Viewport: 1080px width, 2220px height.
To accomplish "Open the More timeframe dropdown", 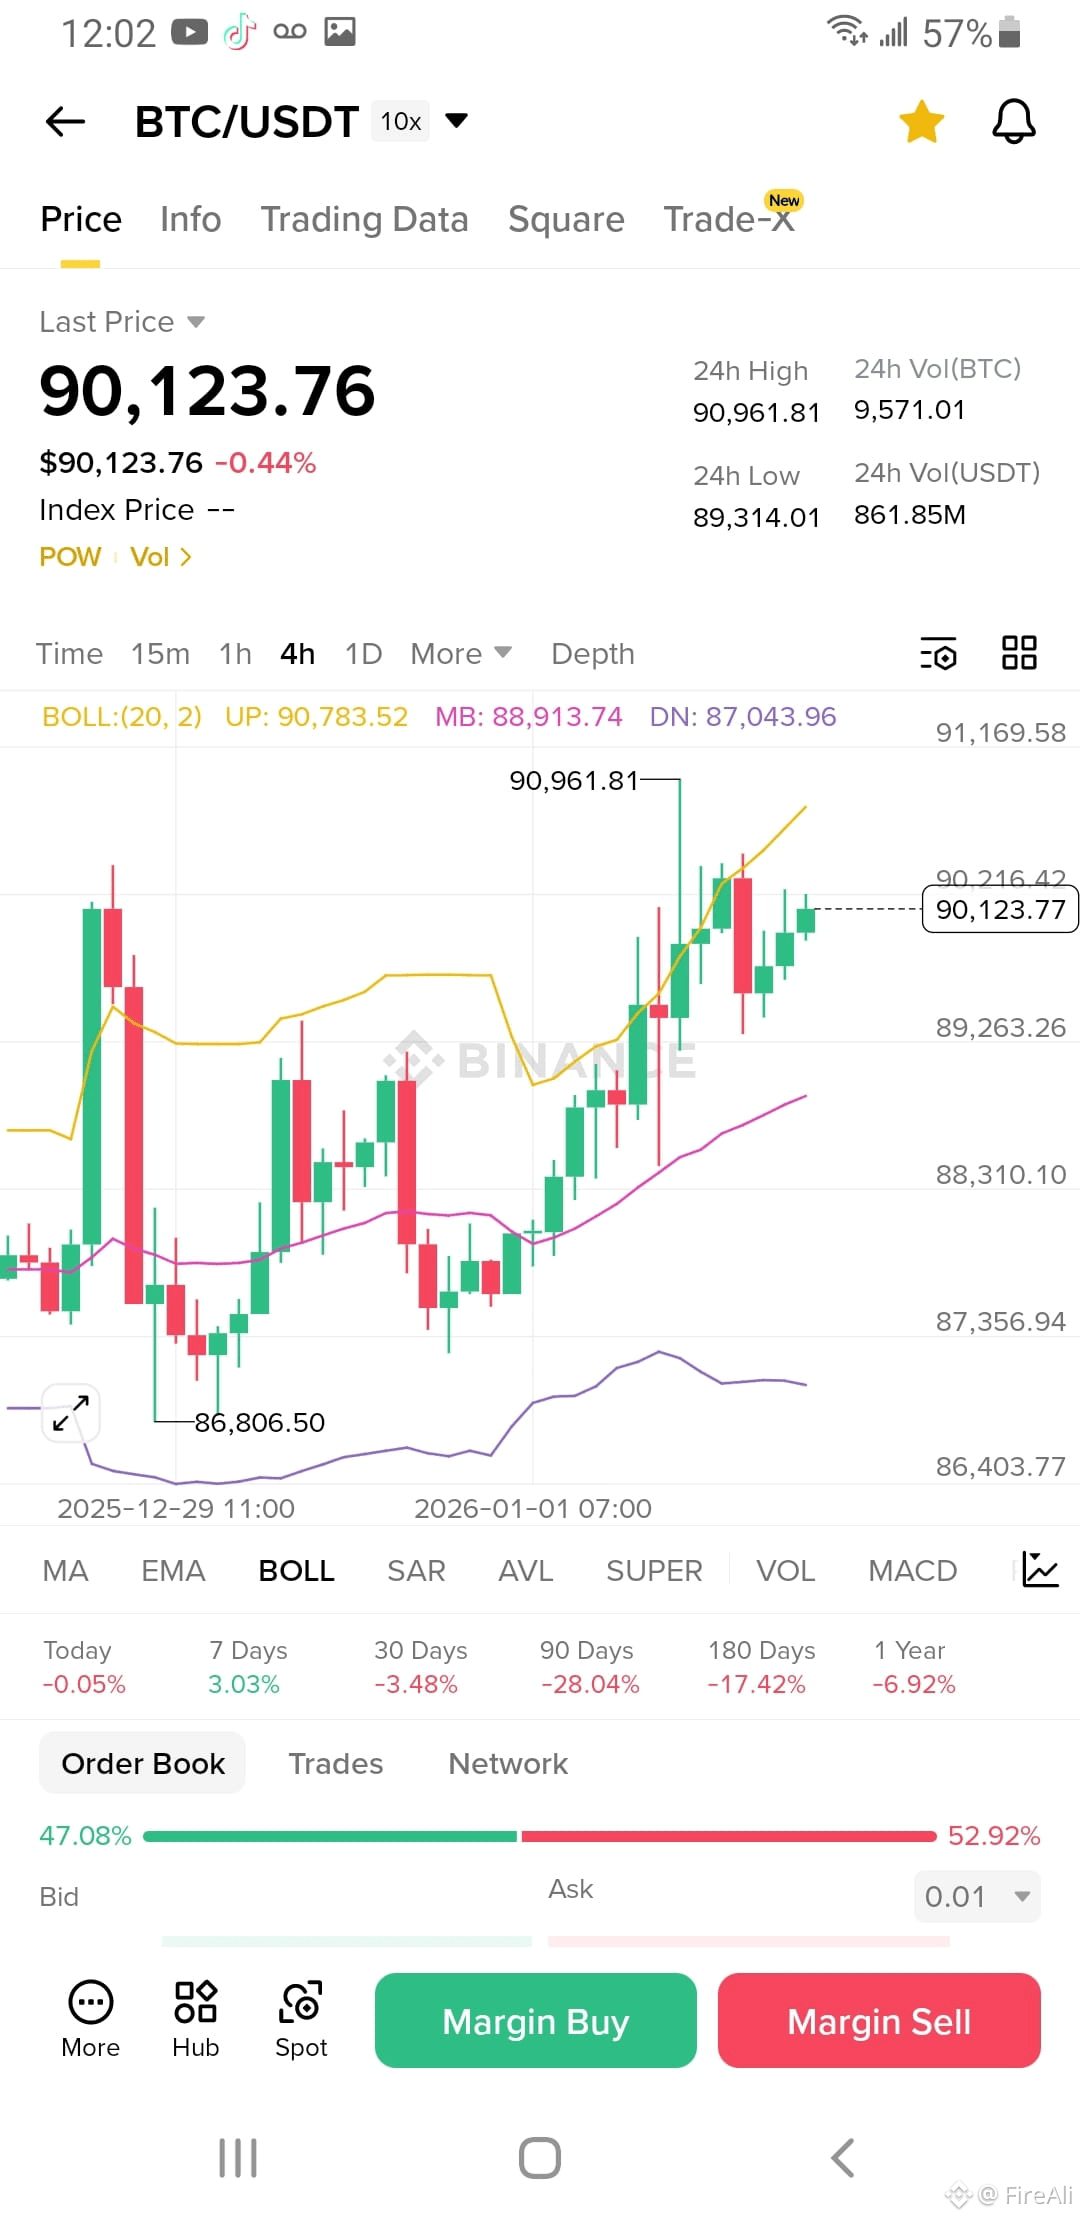I will pos(461,653).
